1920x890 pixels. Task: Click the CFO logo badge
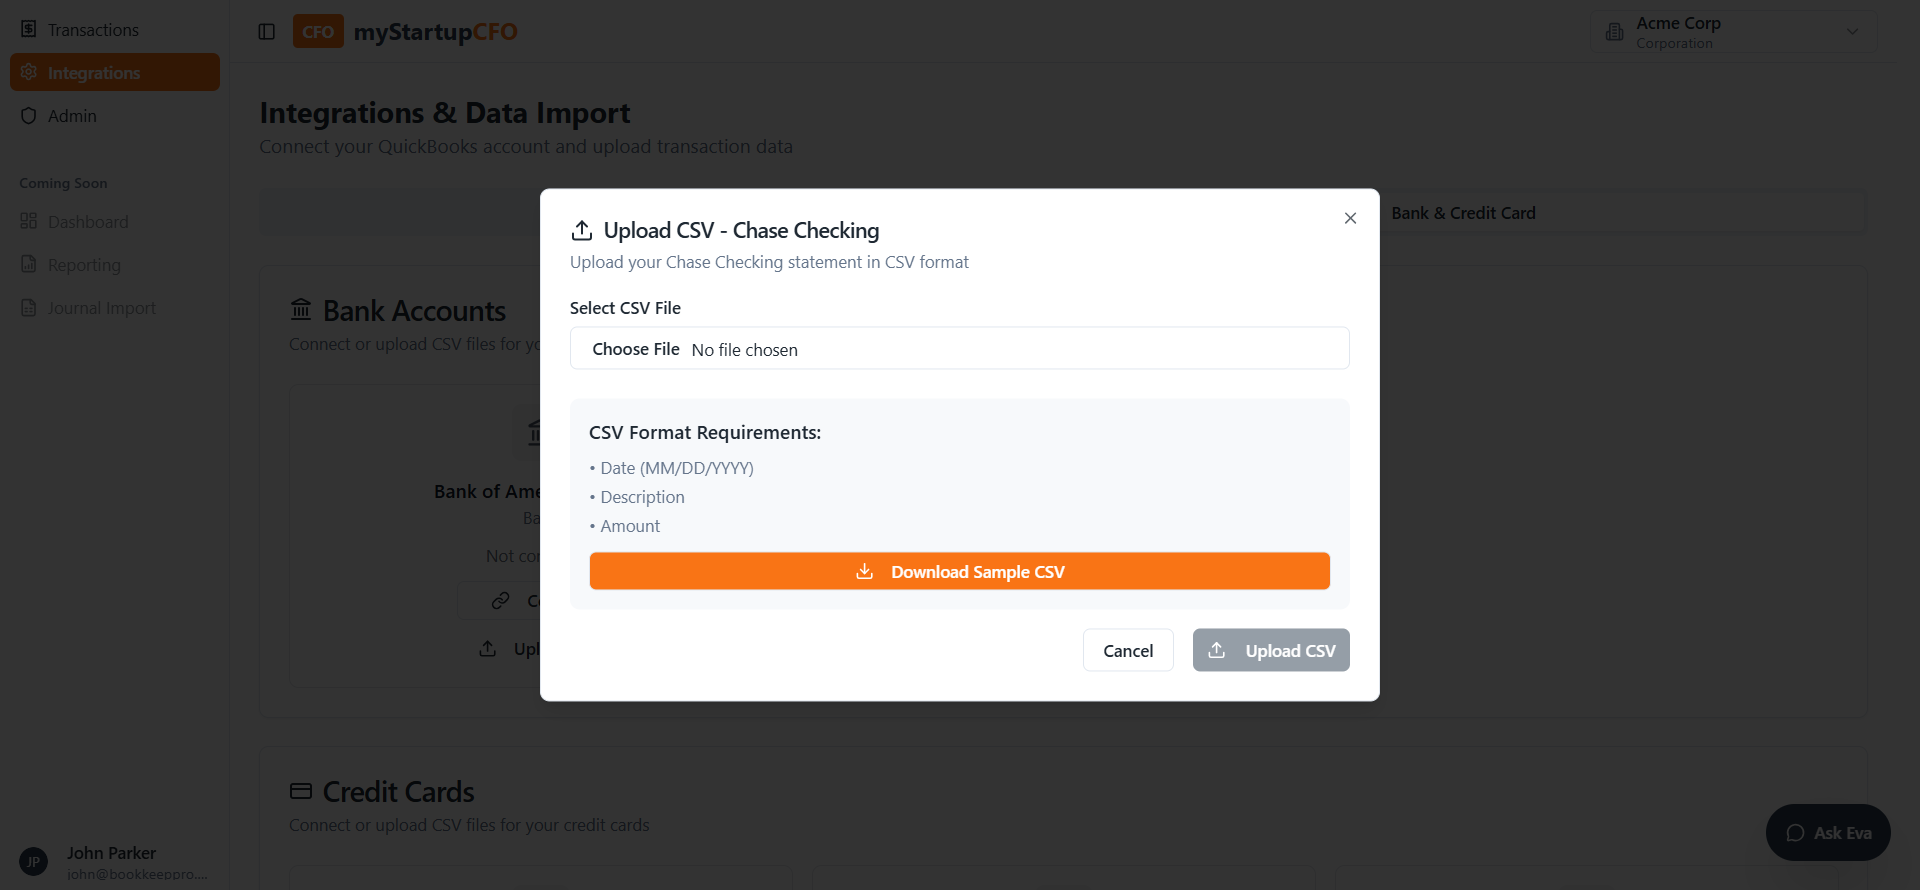tap(318, 32)
